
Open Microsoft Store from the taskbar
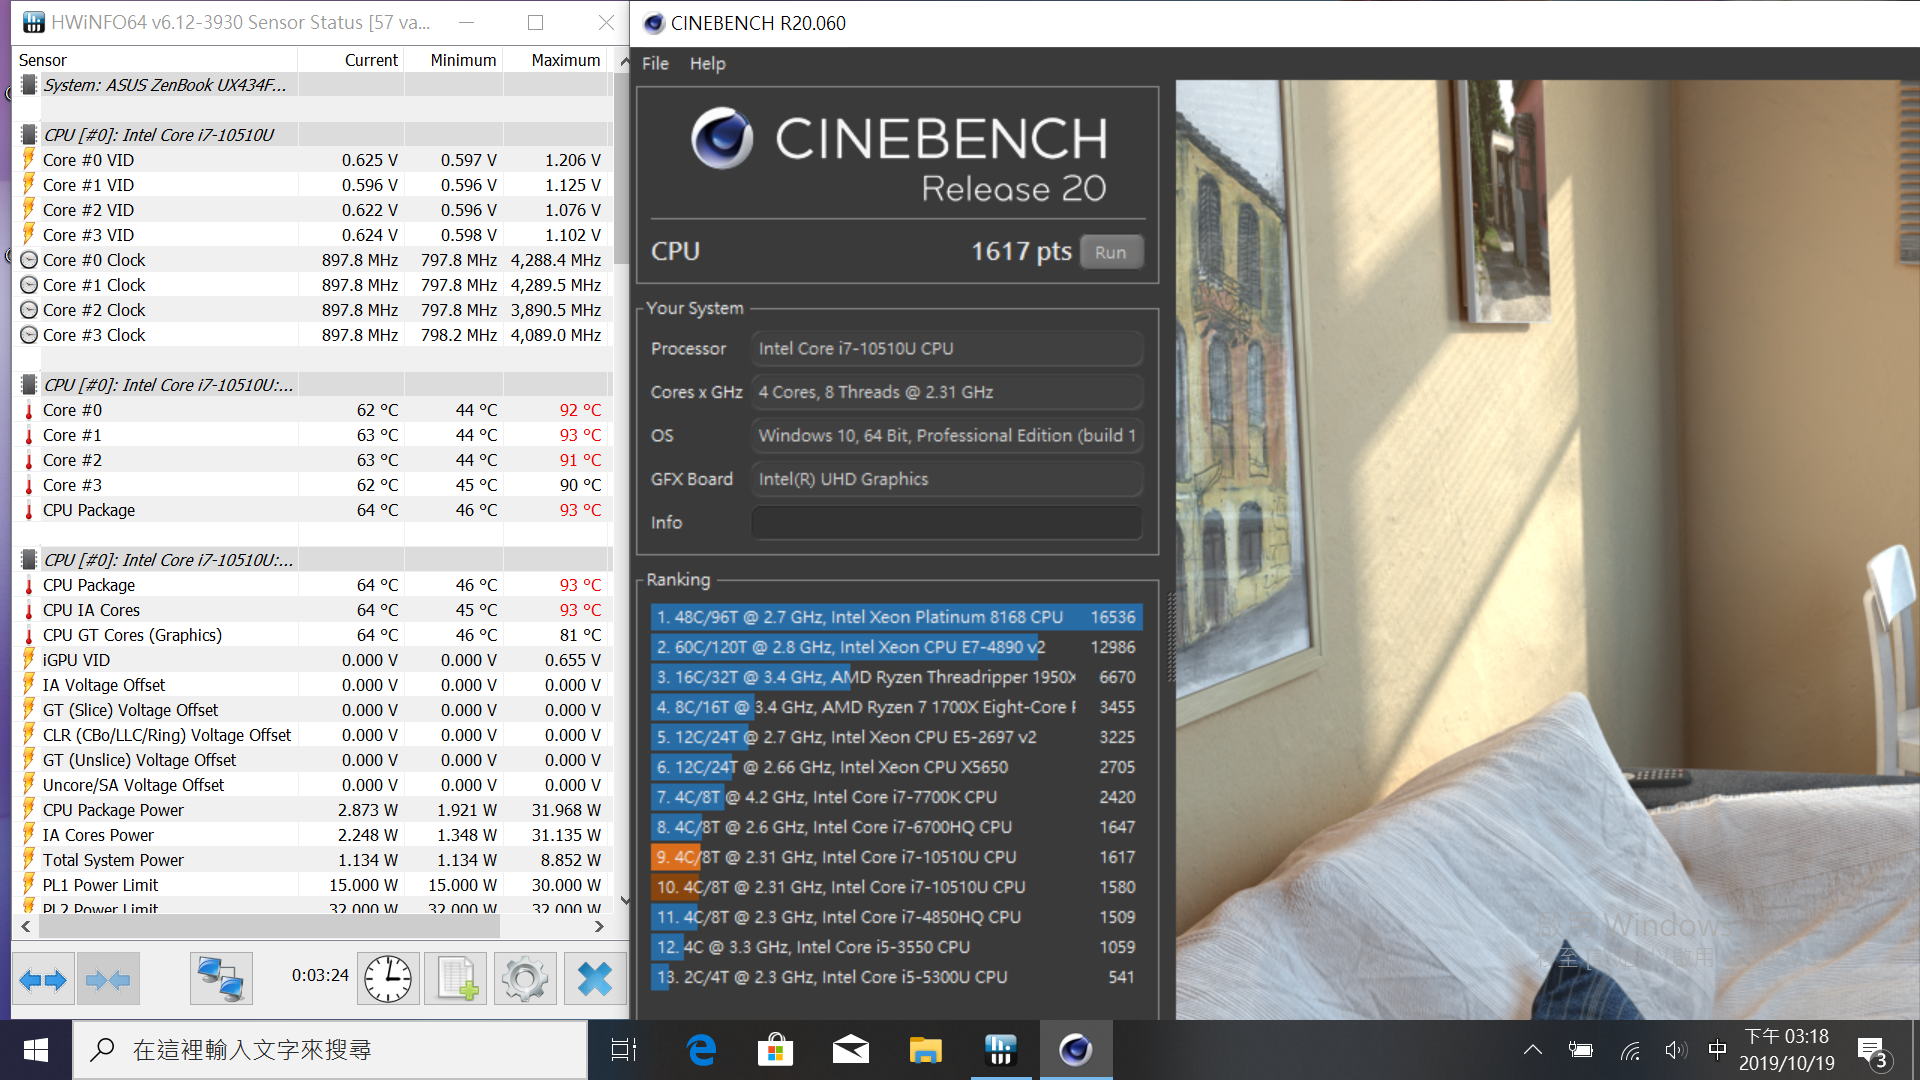[776, 1050]
